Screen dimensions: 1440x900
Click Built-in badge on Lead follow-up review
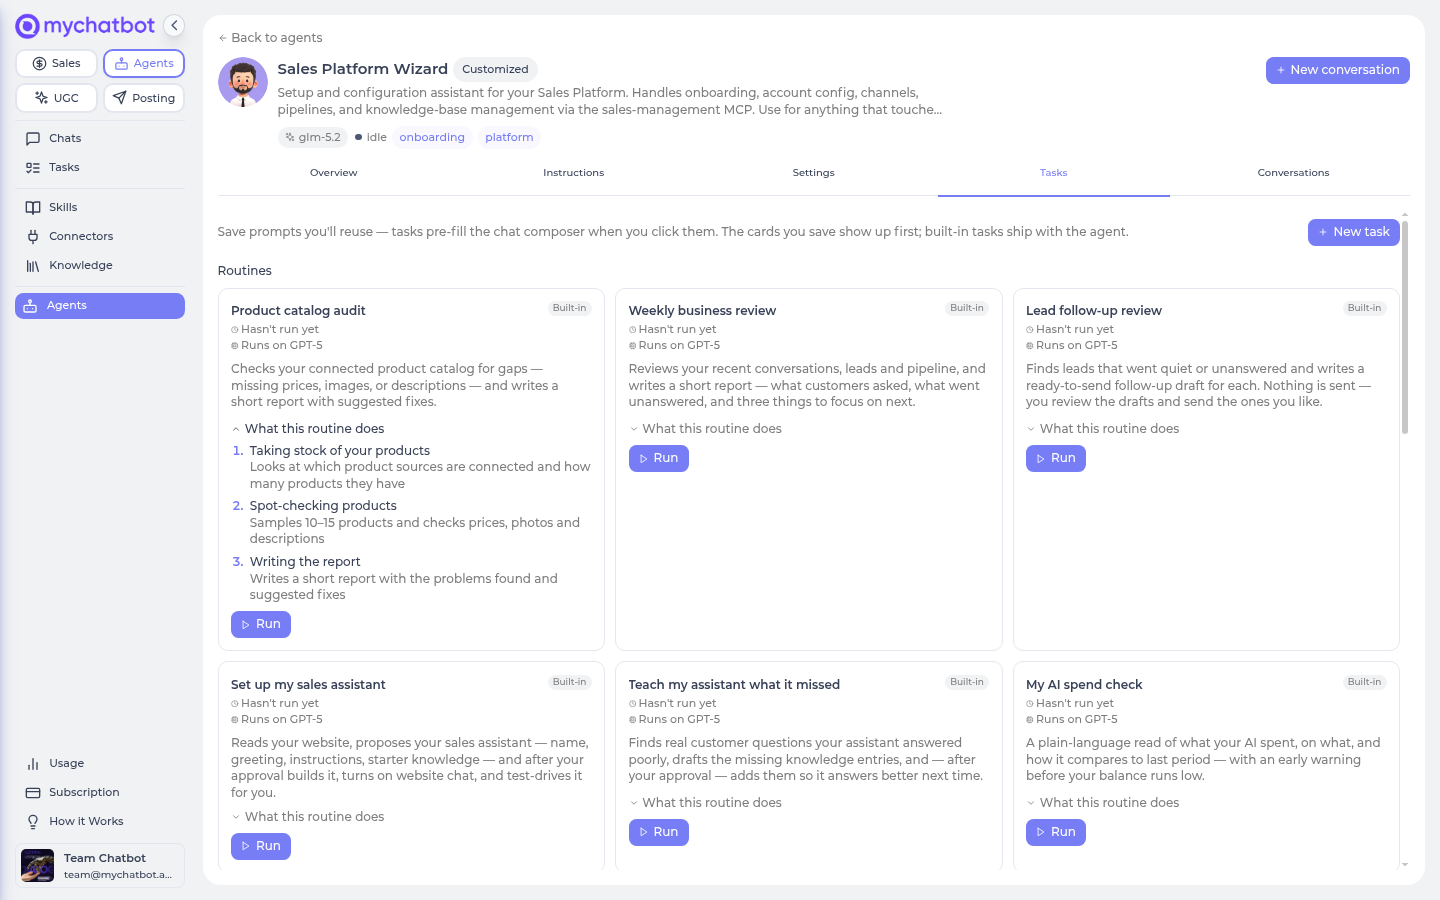click(1365, 308)
